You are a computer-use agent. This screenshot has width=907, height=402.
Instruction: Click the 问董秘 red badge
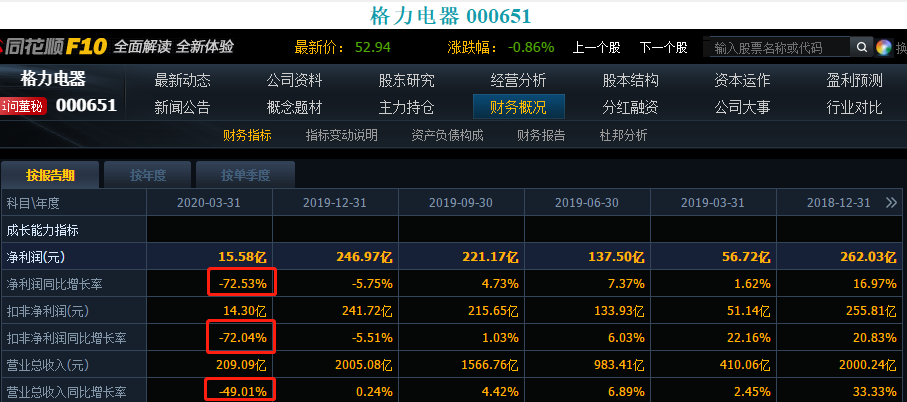[x=23, y=106]
